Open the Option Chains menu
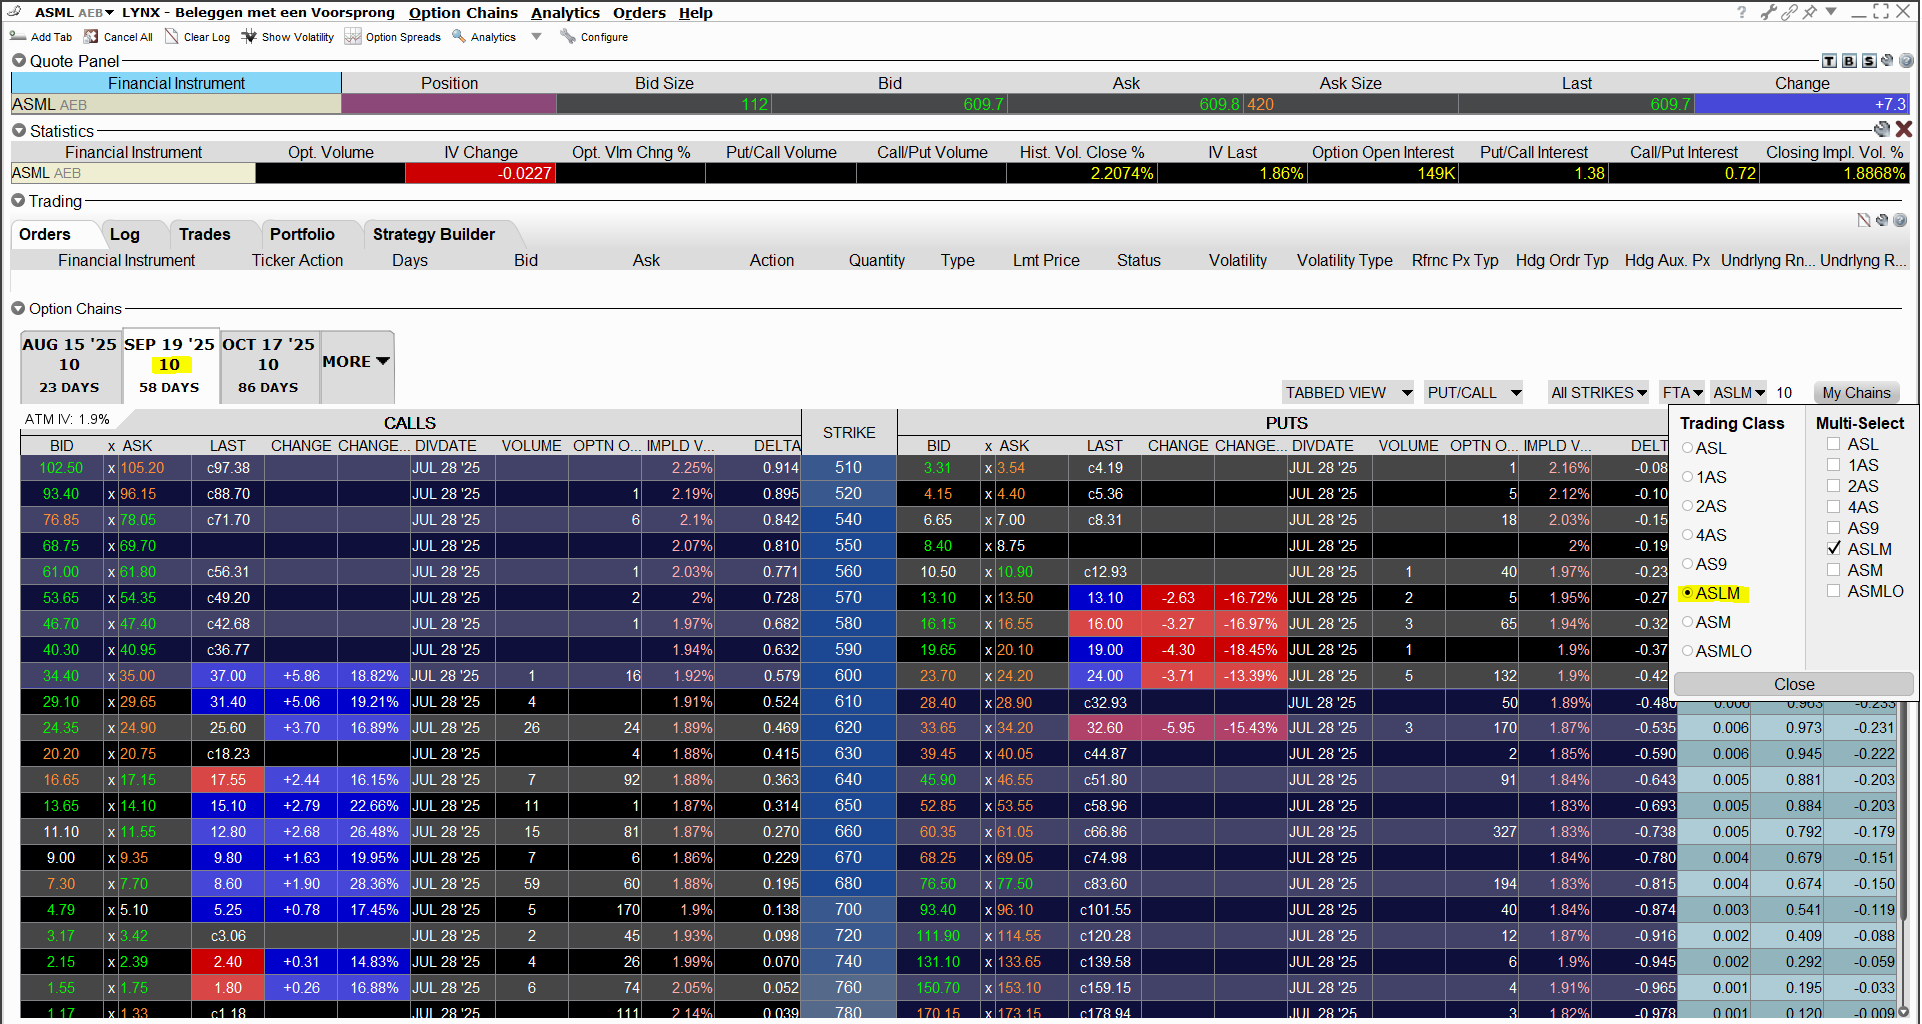This screenshot has width=1922, height=1024. [463, 13]
